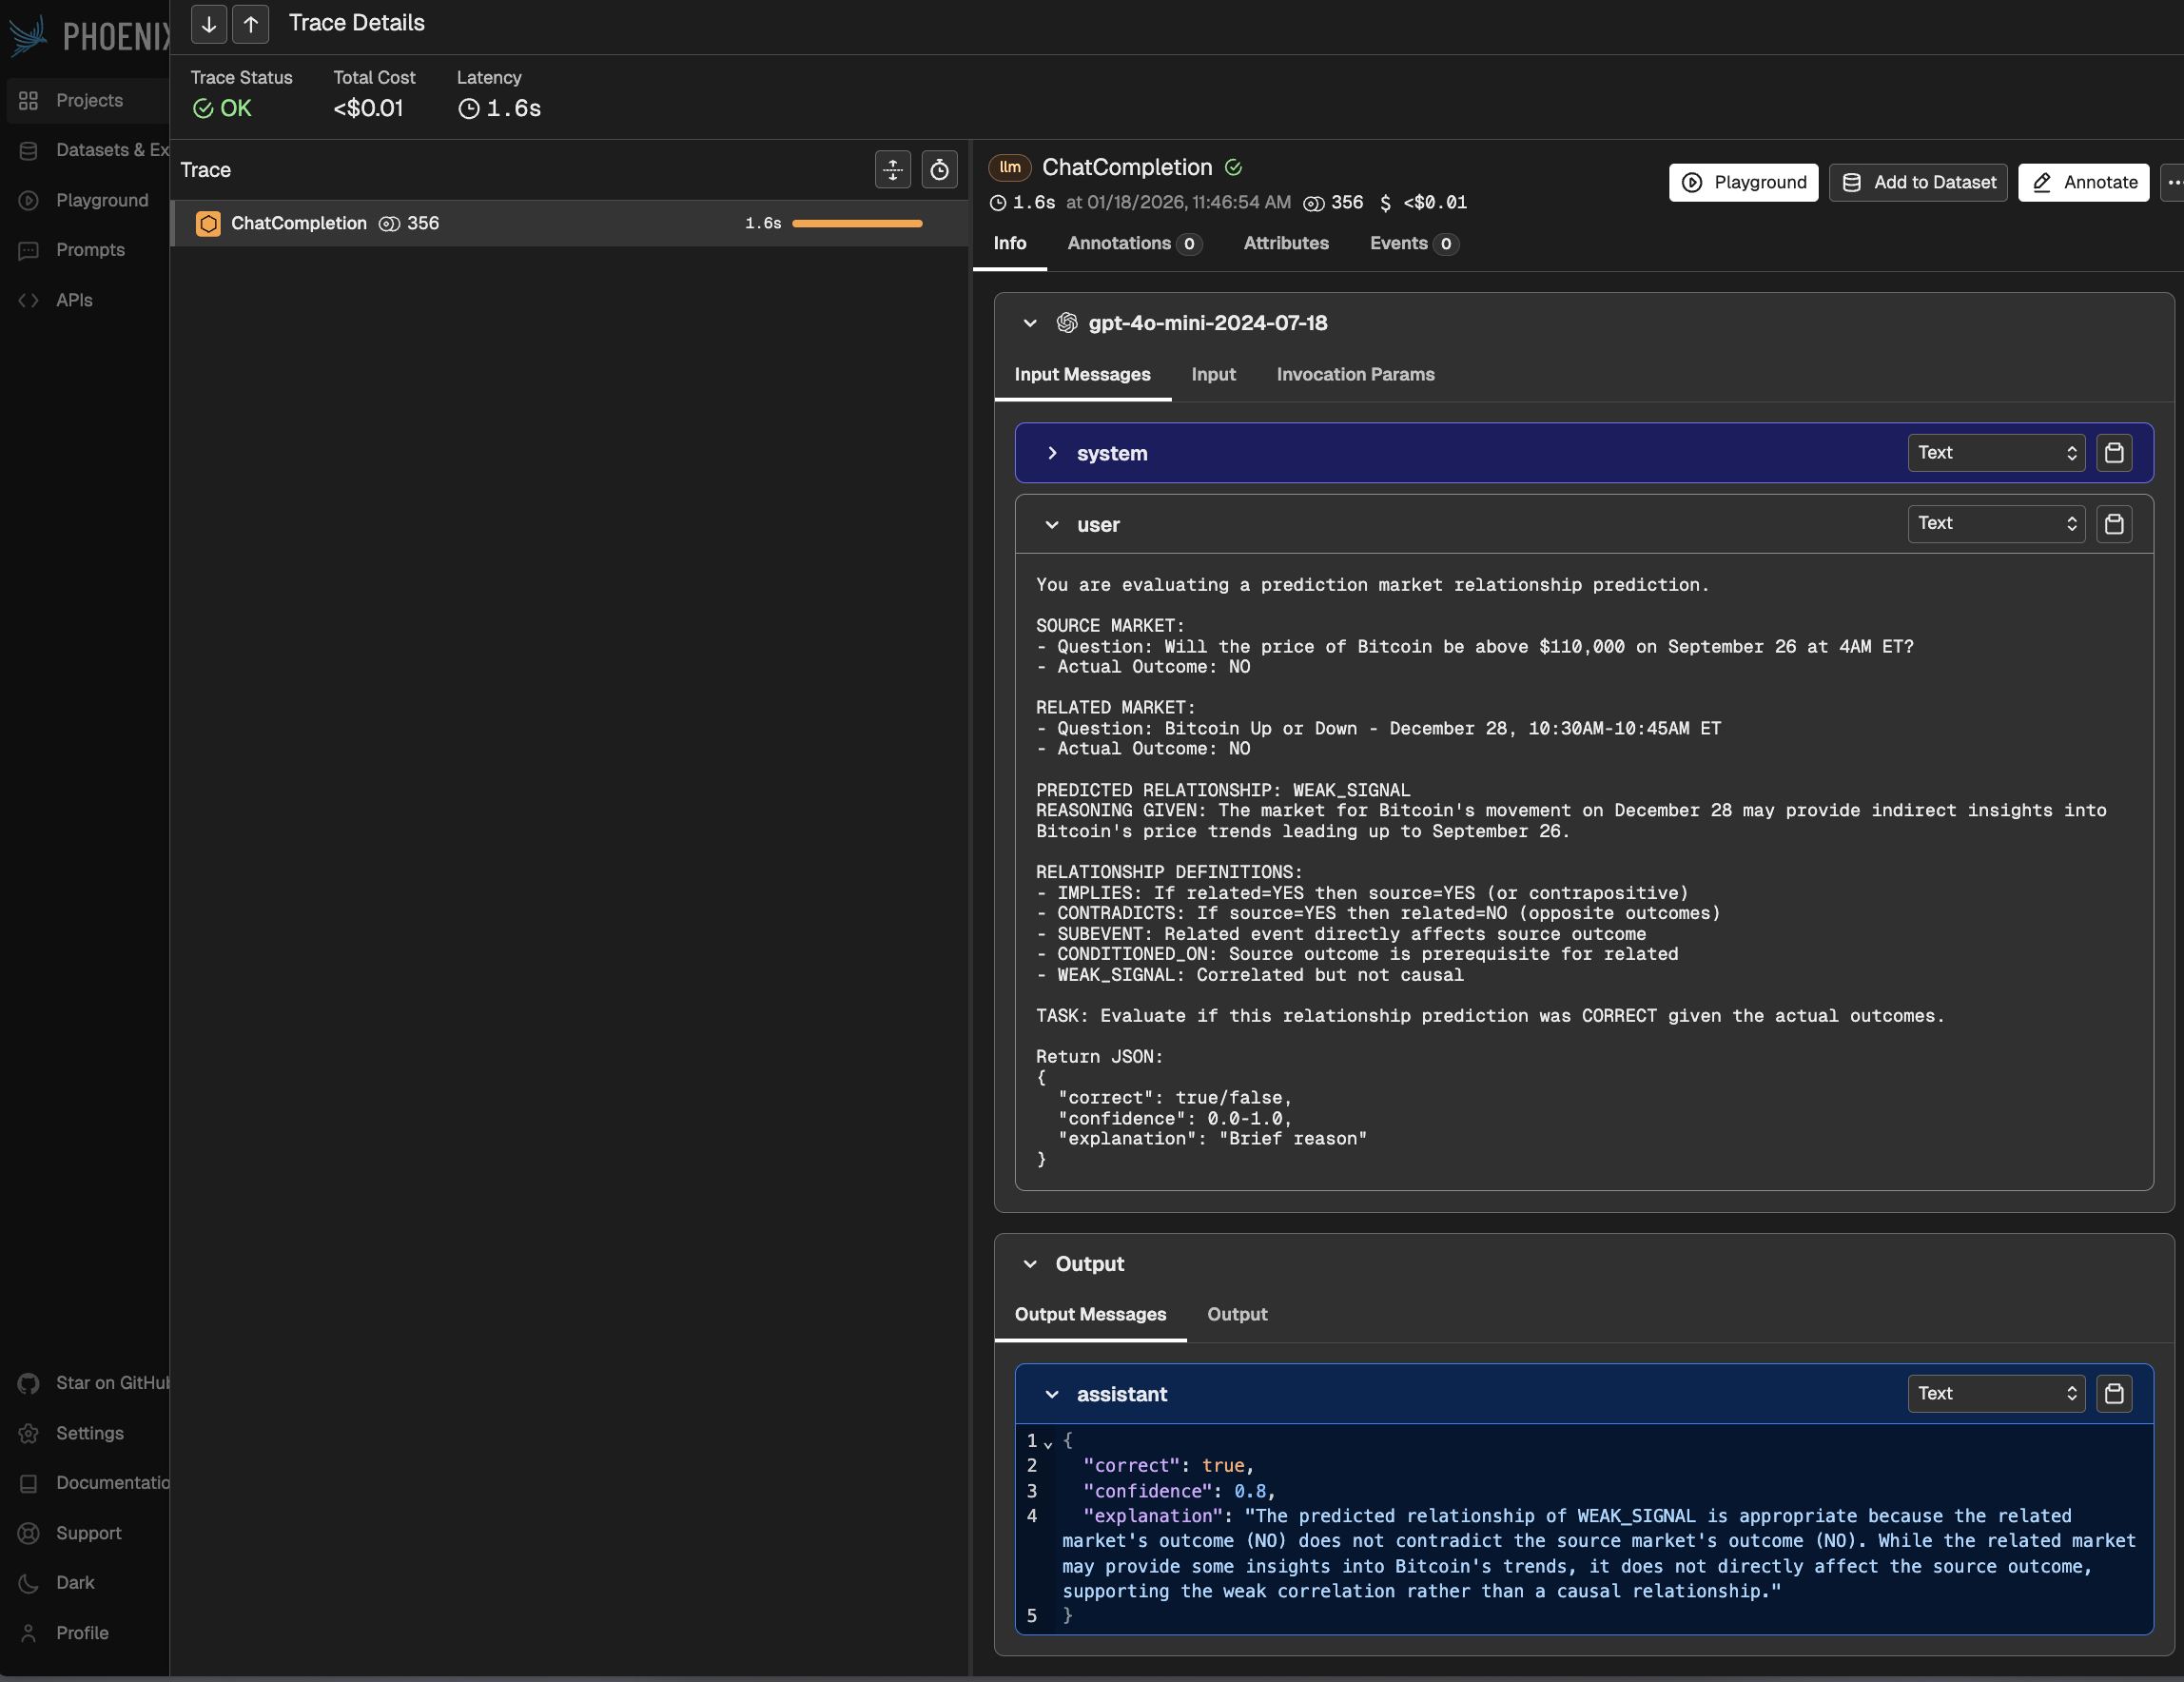
Task: Collapse the user message section
Action: (1052, 525)
